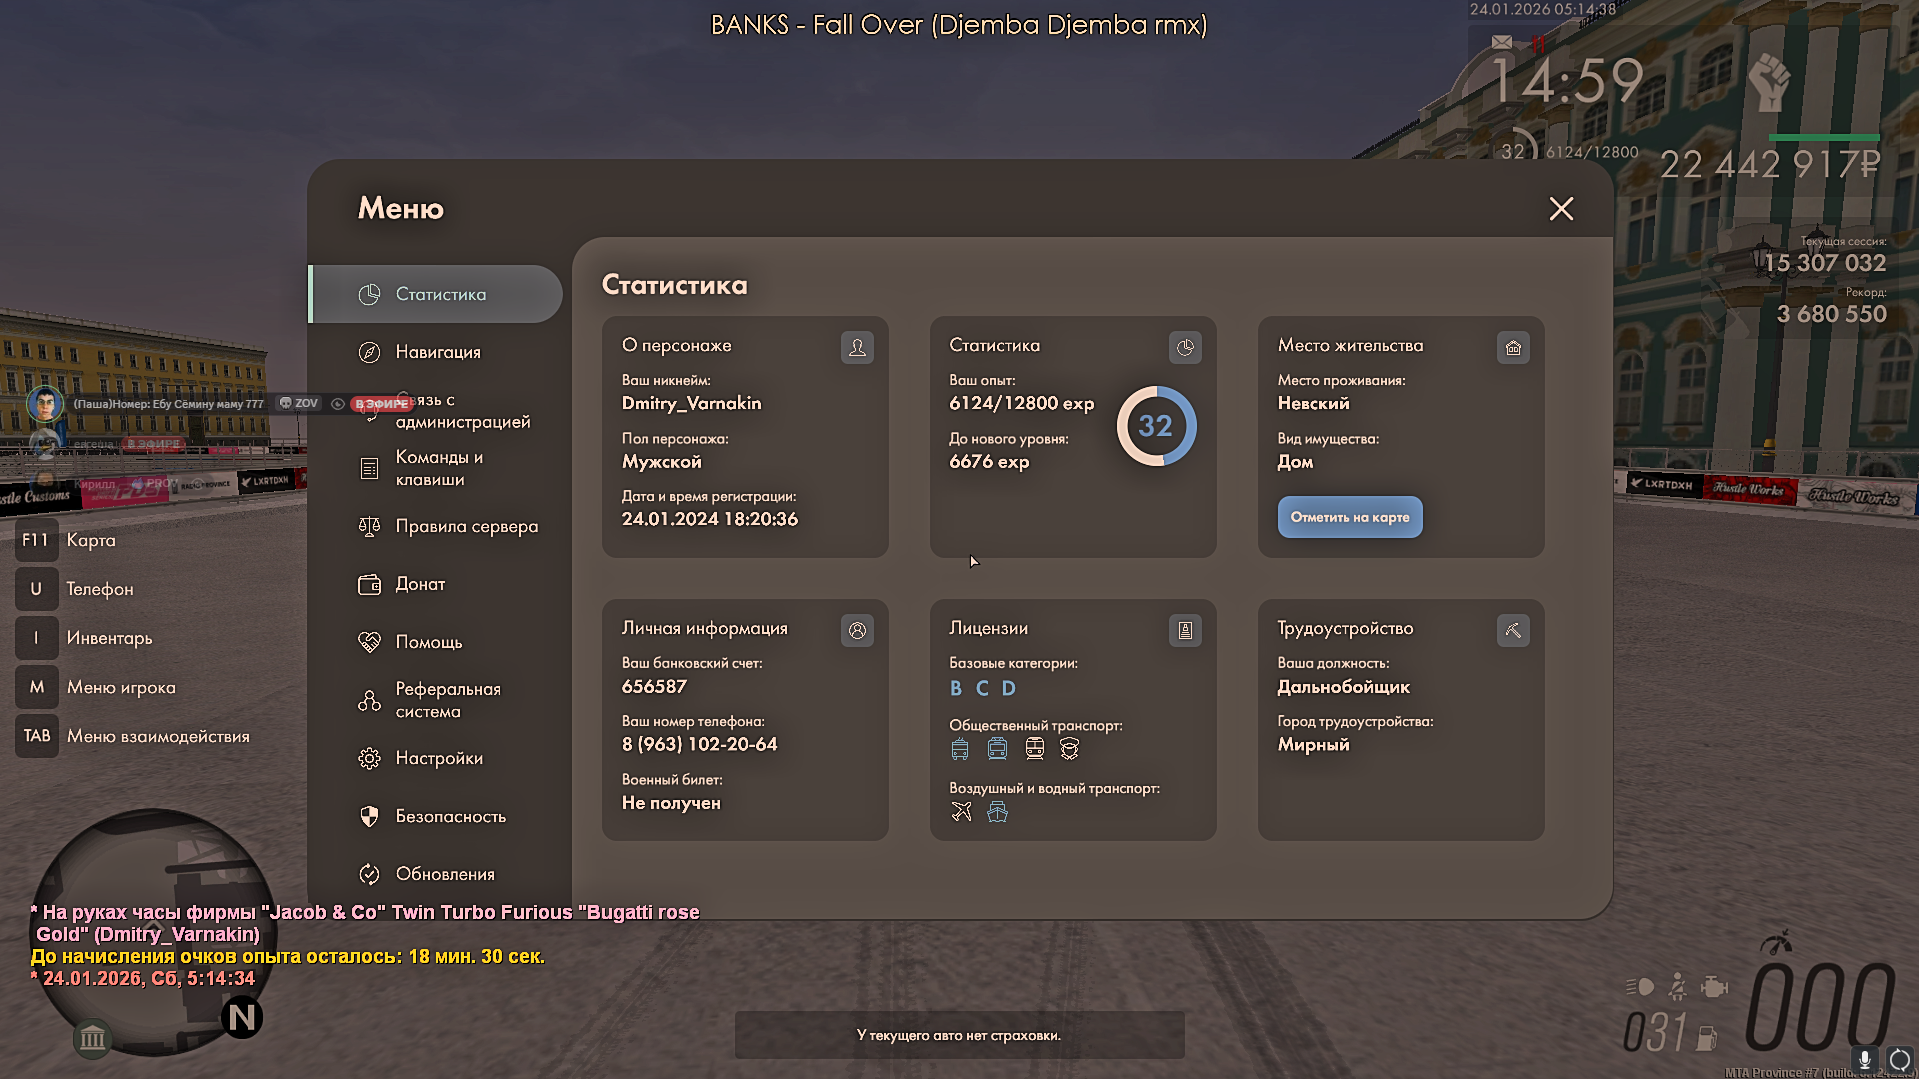
Task: Click the hammer icon in Трудоустройство card
Action: tap(1513, 630)
